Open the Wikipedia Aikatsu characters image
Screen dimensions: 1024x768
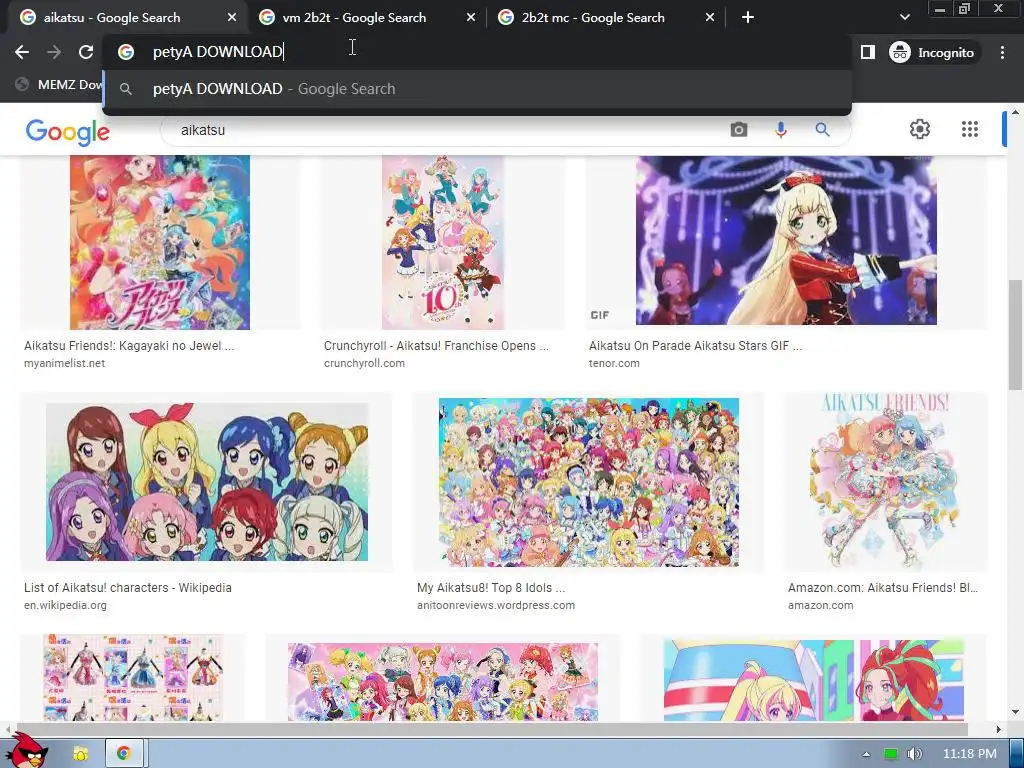(207, 482)
